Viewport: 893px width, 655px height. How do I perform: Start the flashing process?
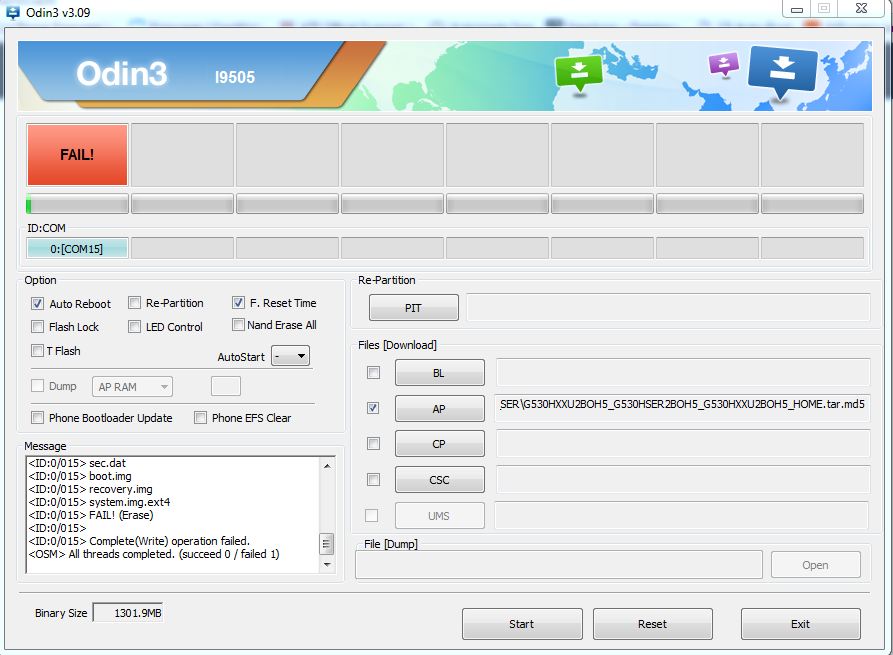click(522, 624)
